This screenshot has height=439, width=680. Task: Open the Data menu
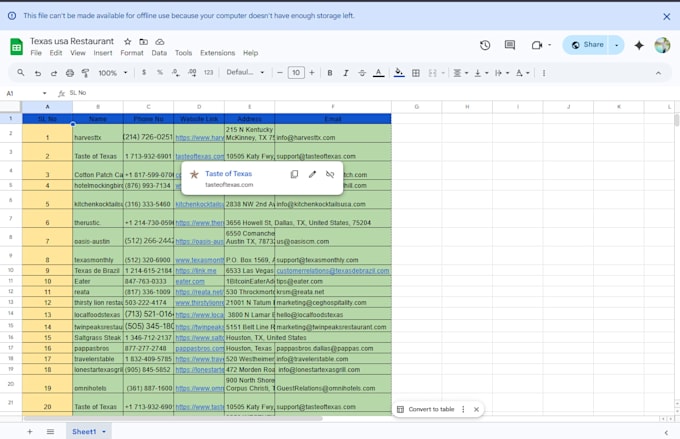(159, 53)
